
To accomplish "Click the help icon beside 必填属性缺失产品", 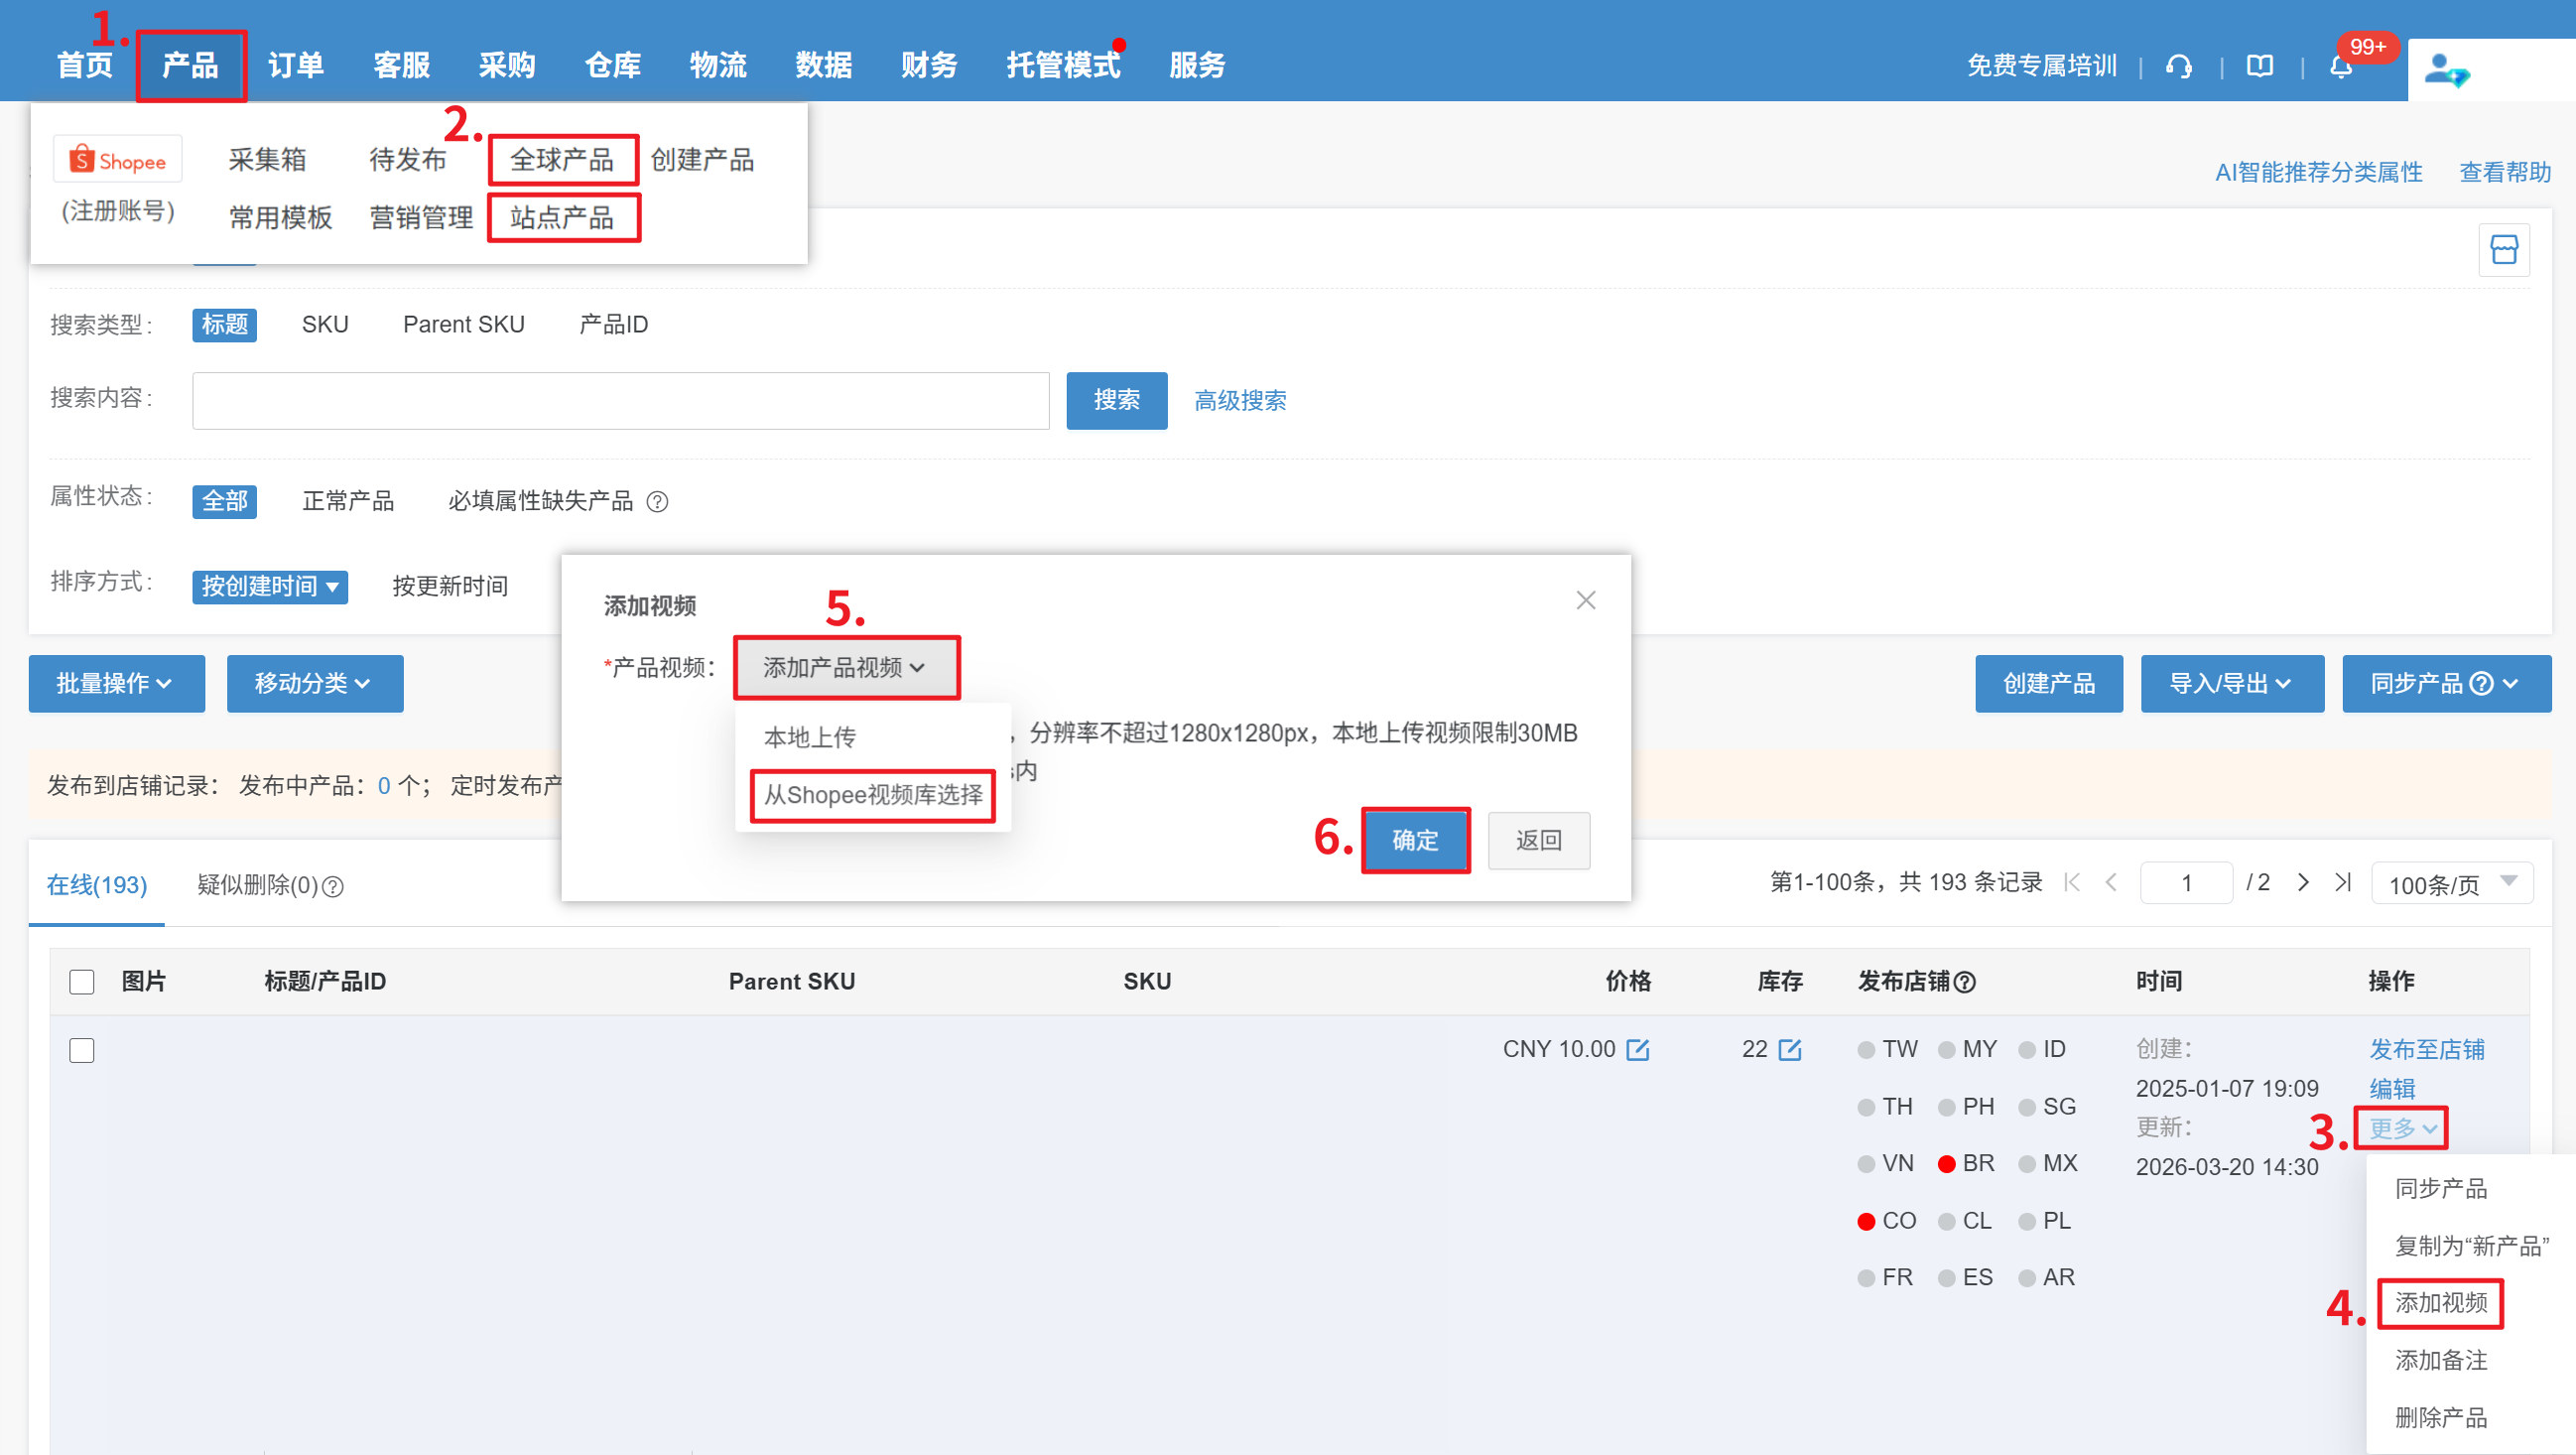I will tap(657, 501).
